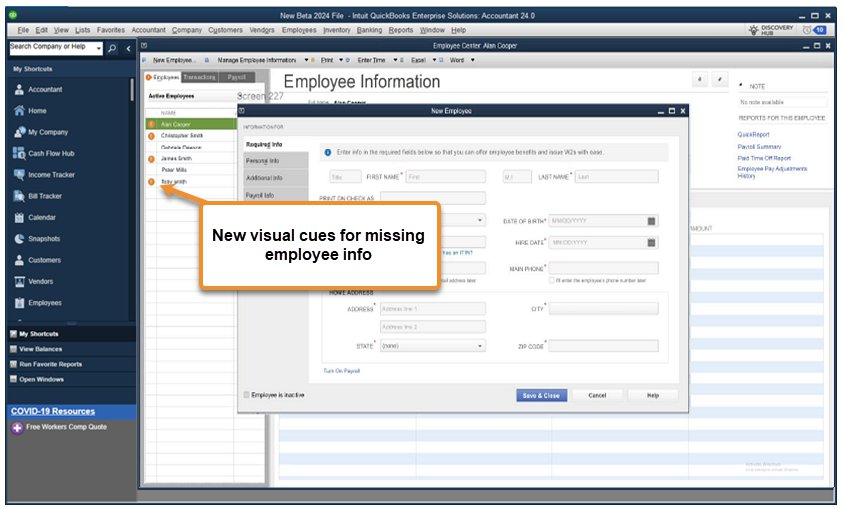Open the Payroll Summary report link
Viewport: 844px width, 508px height.
(759, 147)
